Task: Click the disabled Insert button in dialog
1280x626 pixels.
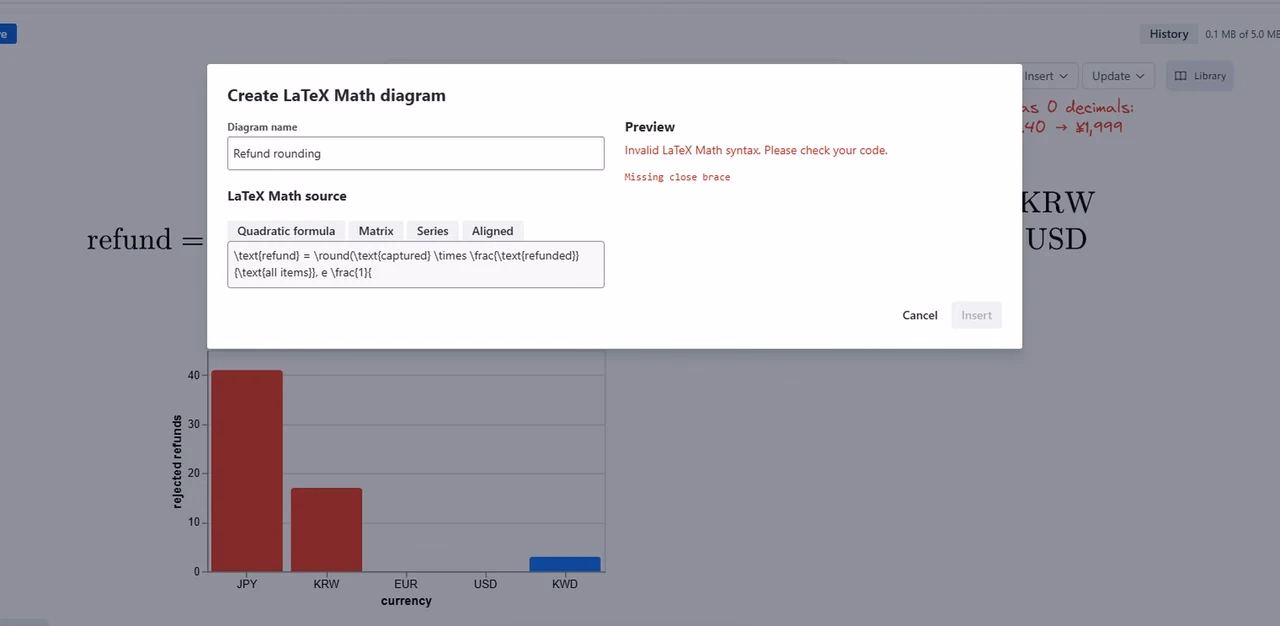Action: tap(977, 315)
